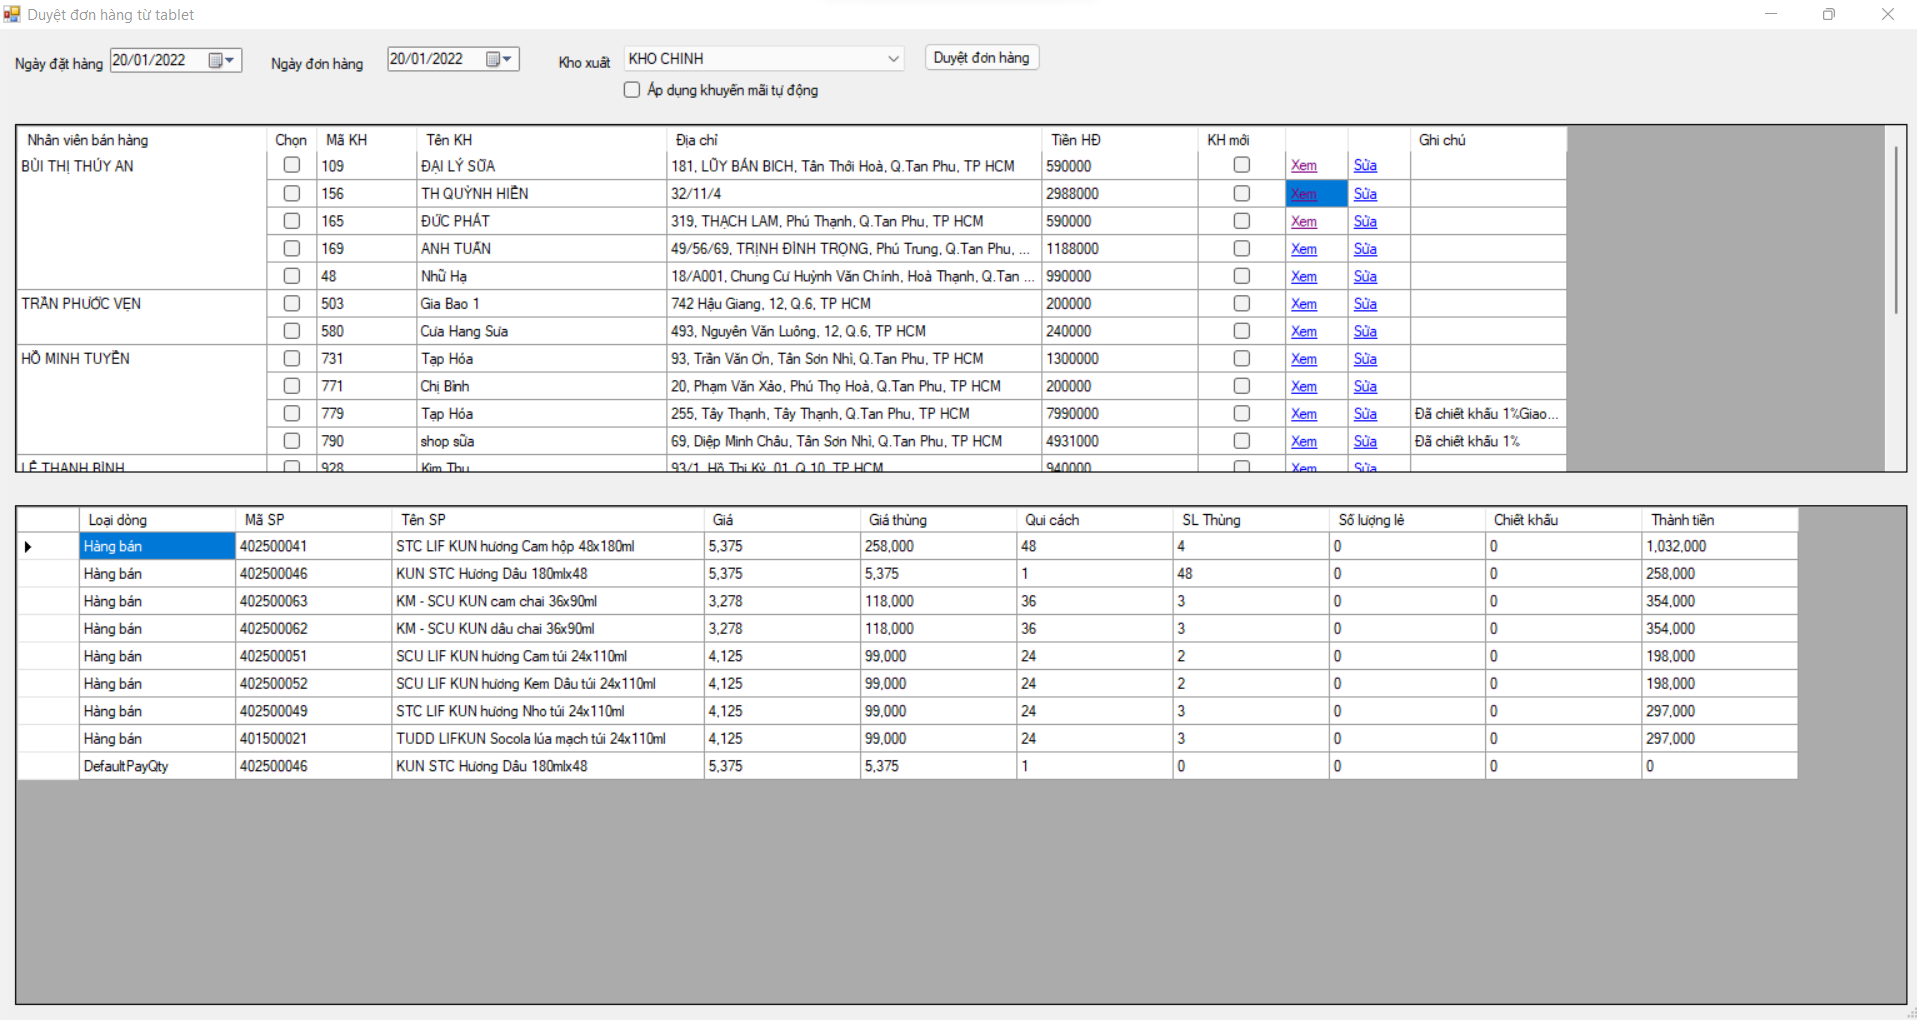Viewport: 1917px width, 1020px height.
Task: Tick Chọn checkbox for Gia Bao 1
Action: pyautogui.click(x=292, y=303)
